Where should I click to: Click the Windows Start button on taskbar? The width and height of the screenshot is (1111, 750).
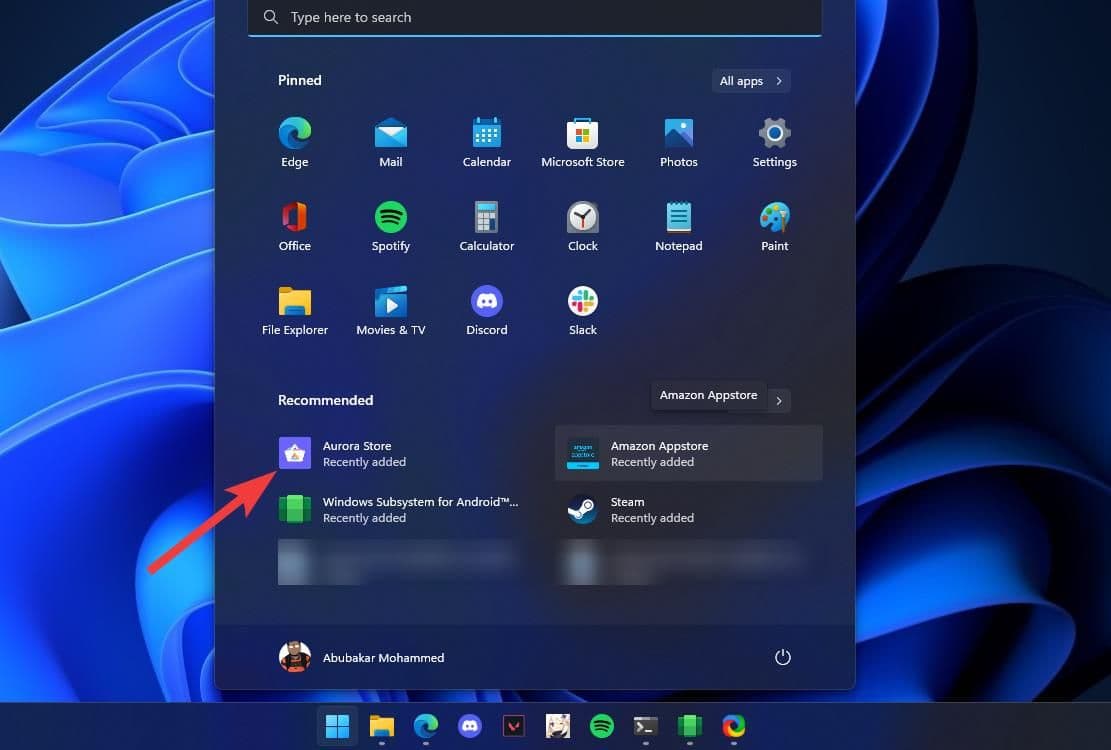click(x=337, y=726)
